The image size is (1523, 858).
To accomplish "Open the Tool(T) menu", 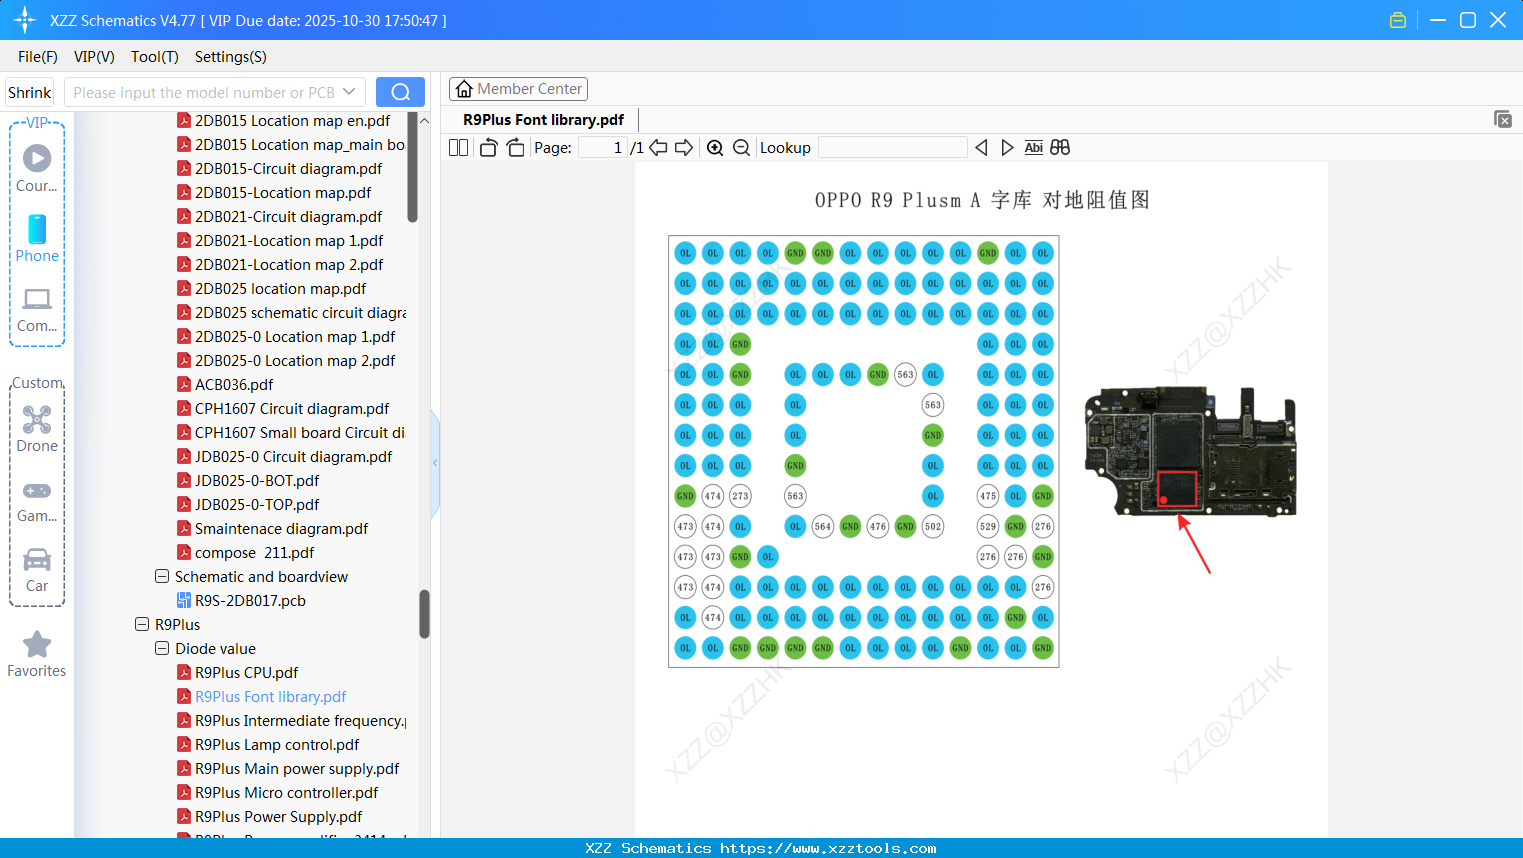I will tap(155, 57).
